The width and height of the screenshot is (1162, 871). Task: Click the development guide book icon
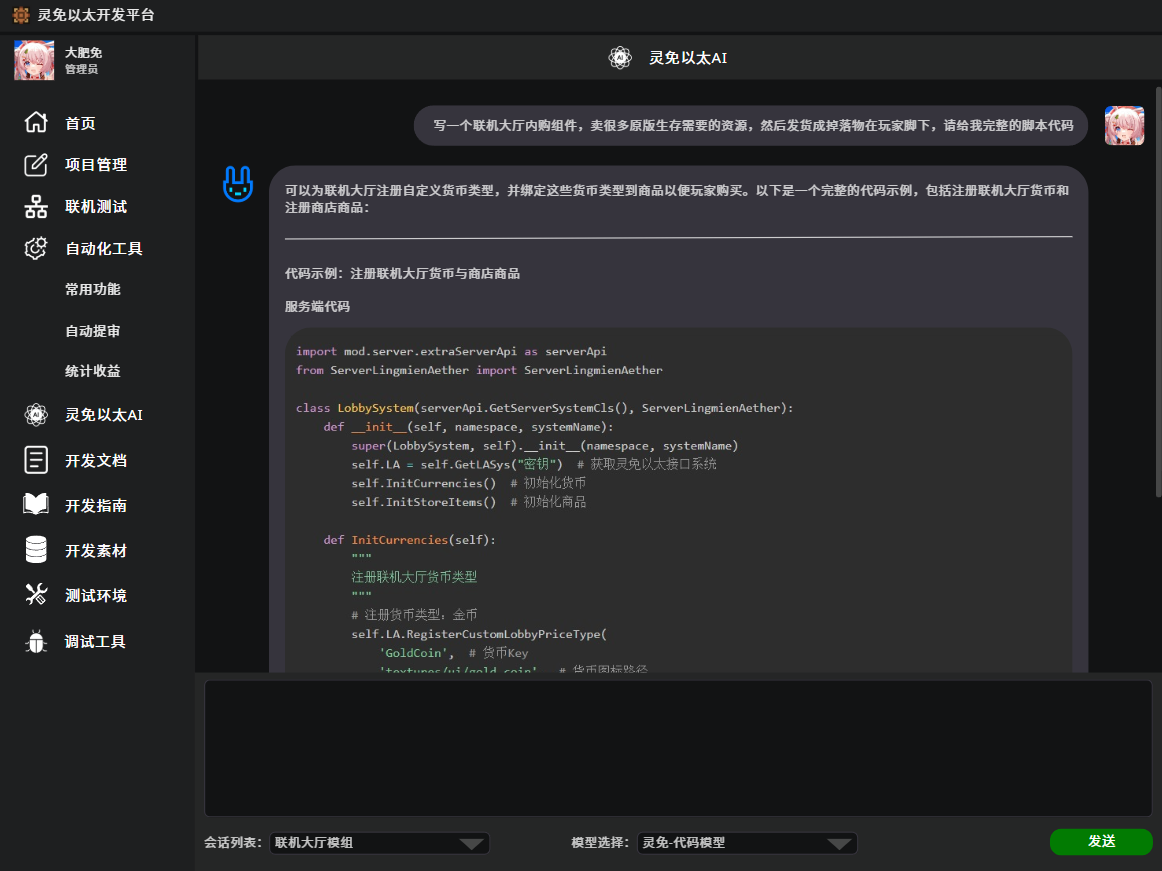click(x=36, y=505)
